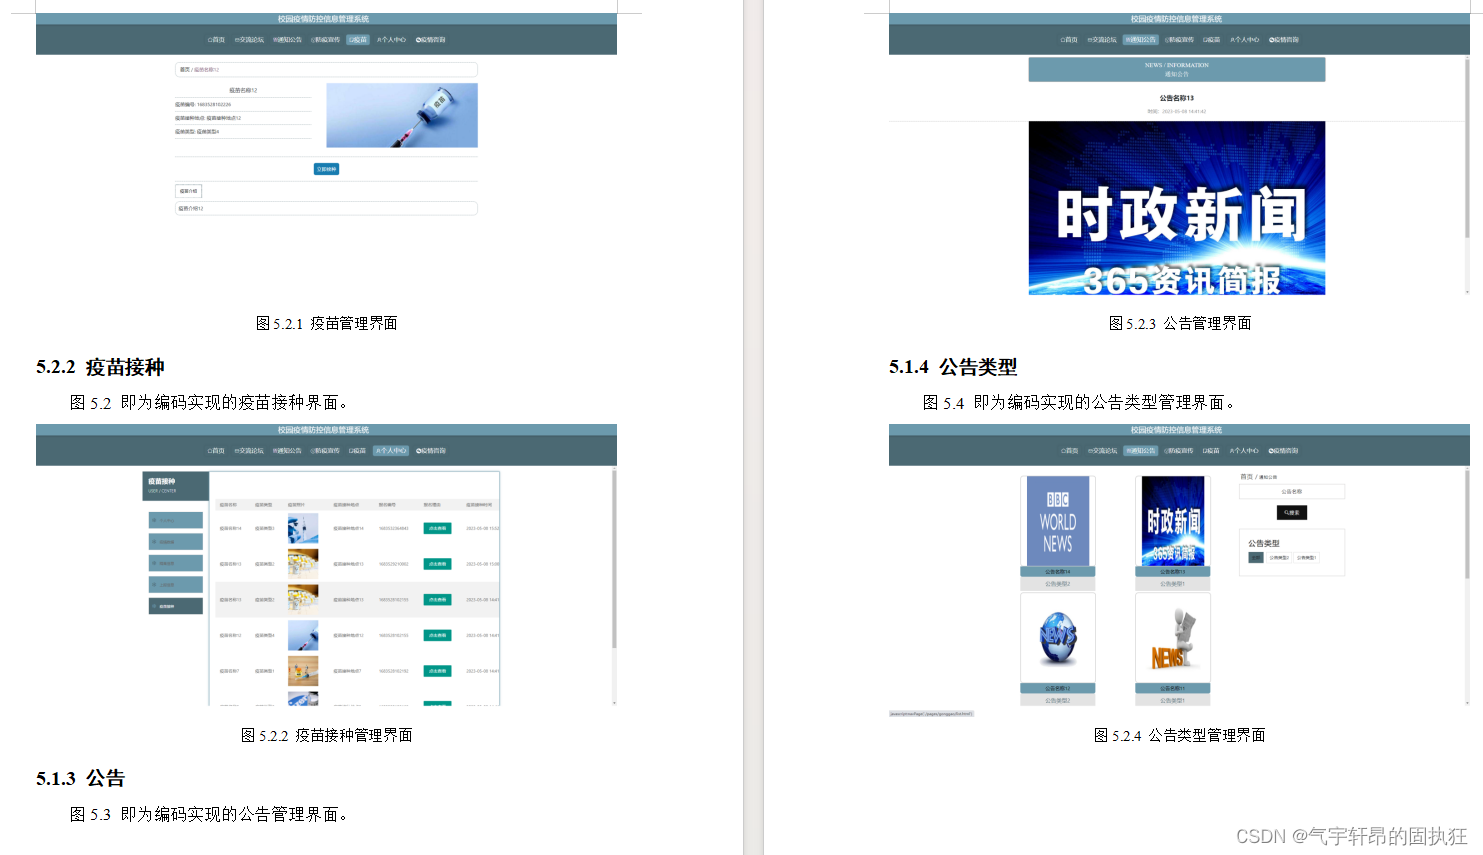
Task: Click 点击查看 button in 疫苗名称14 row
Action: (x=437, y=528)
